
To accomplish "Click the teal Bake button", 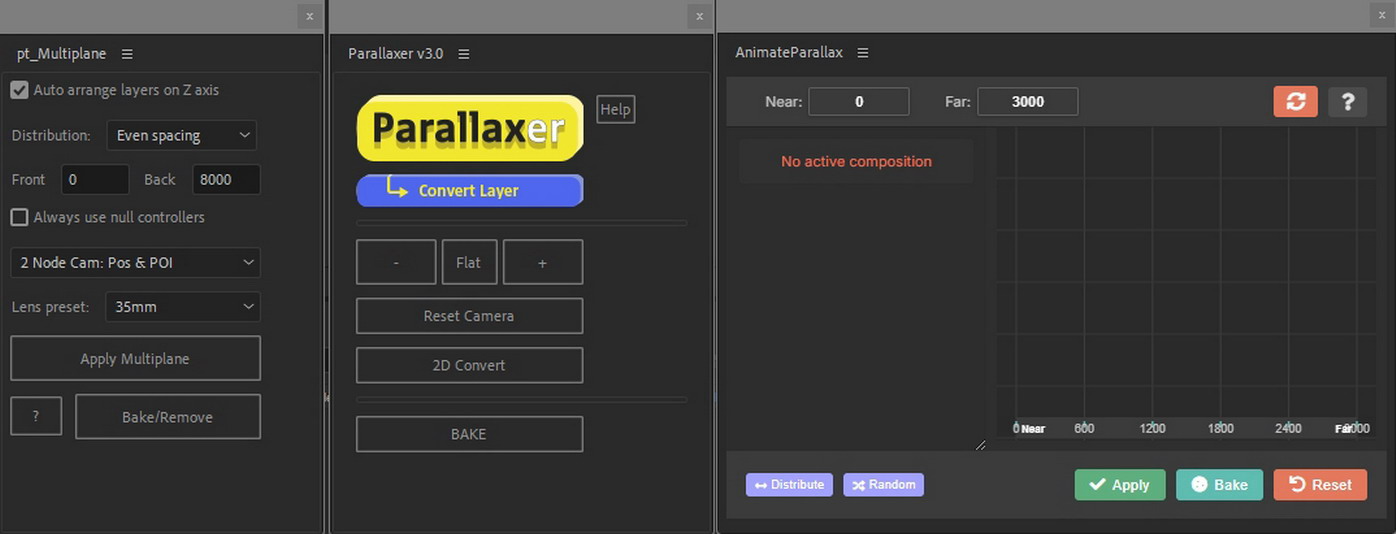I will 1219,485.
